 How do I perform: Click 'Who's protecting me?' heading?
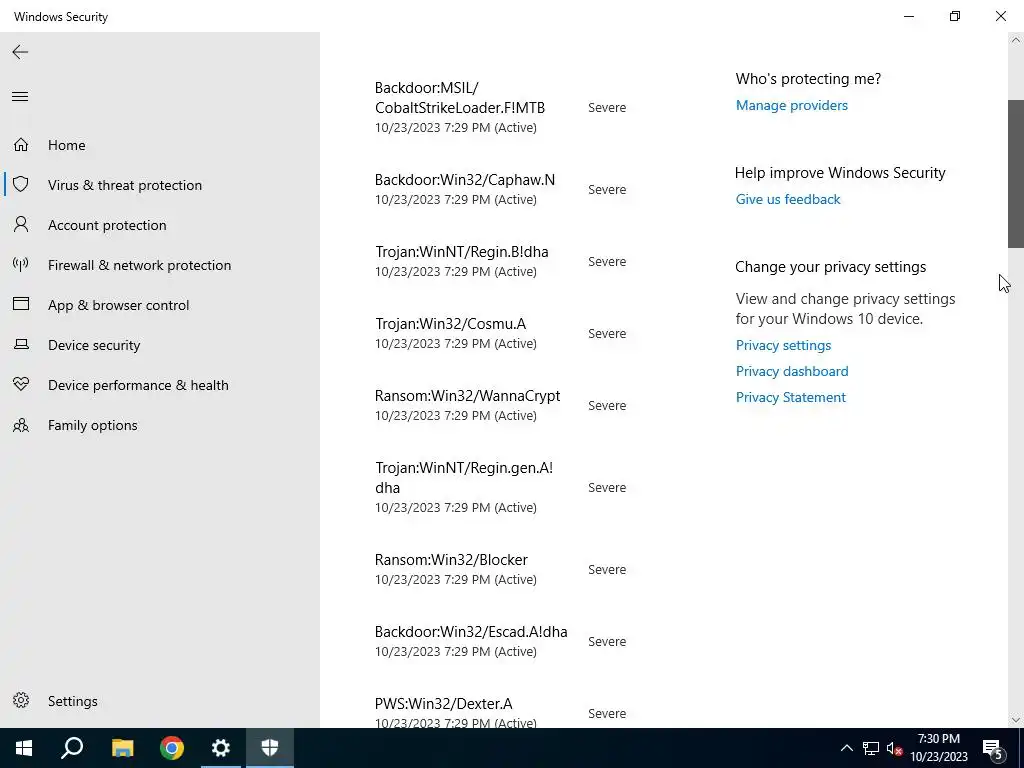tap(808, 78)
